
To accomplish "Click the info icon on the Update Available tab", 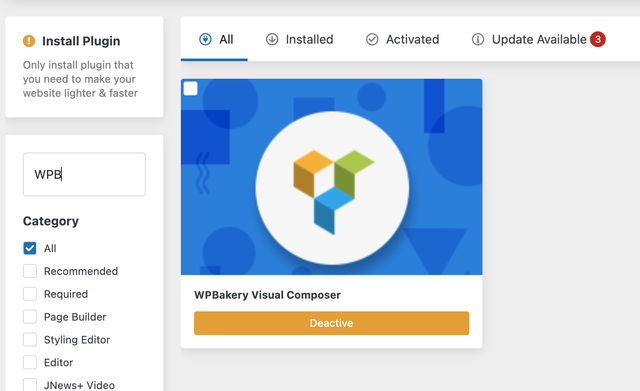I will tap(478, 39).
